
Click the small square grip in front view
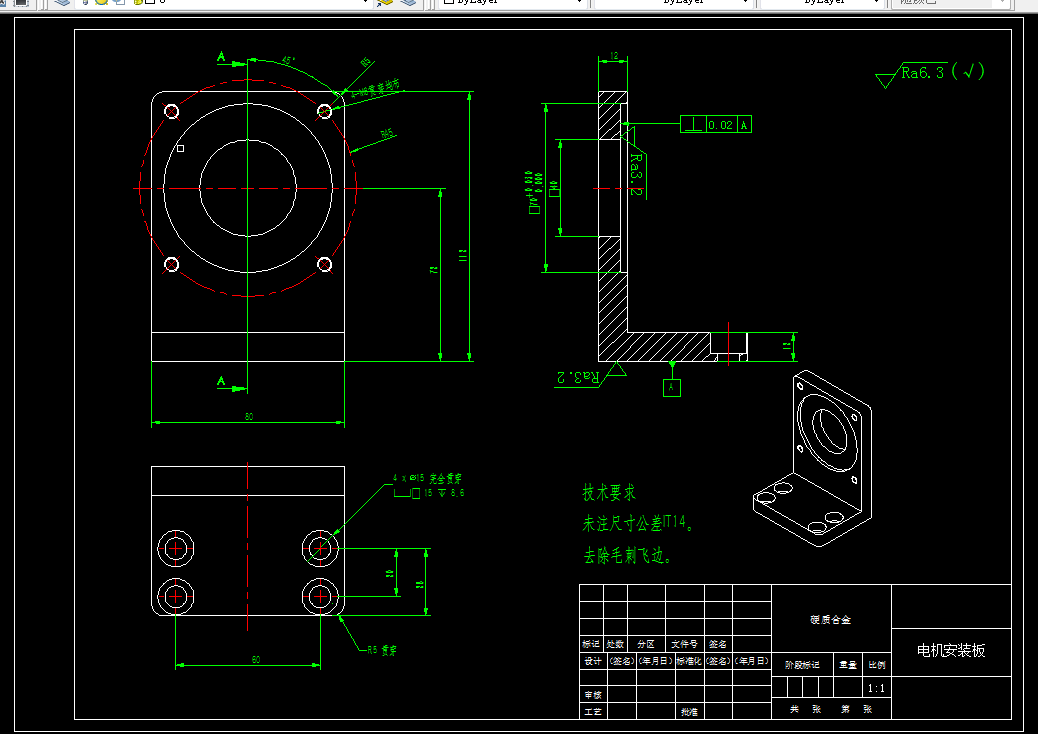181,148
